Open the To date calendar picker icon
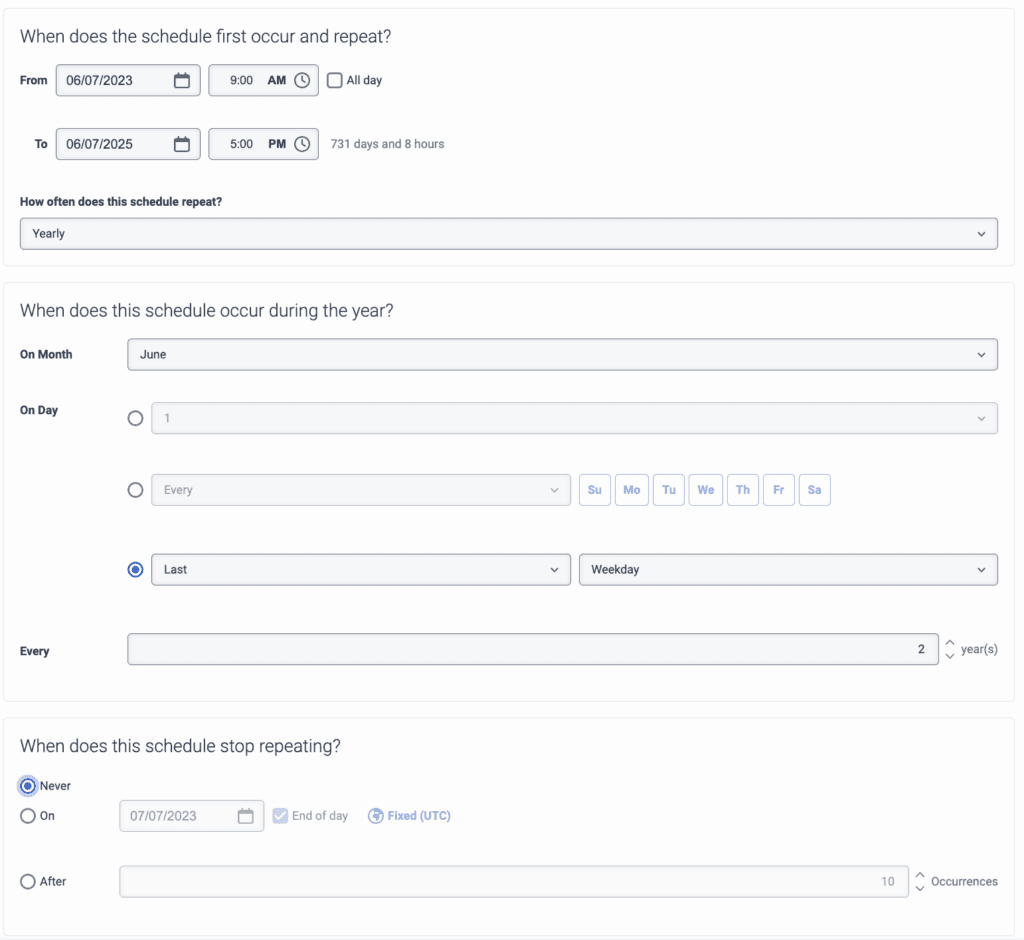 [182, 144]
